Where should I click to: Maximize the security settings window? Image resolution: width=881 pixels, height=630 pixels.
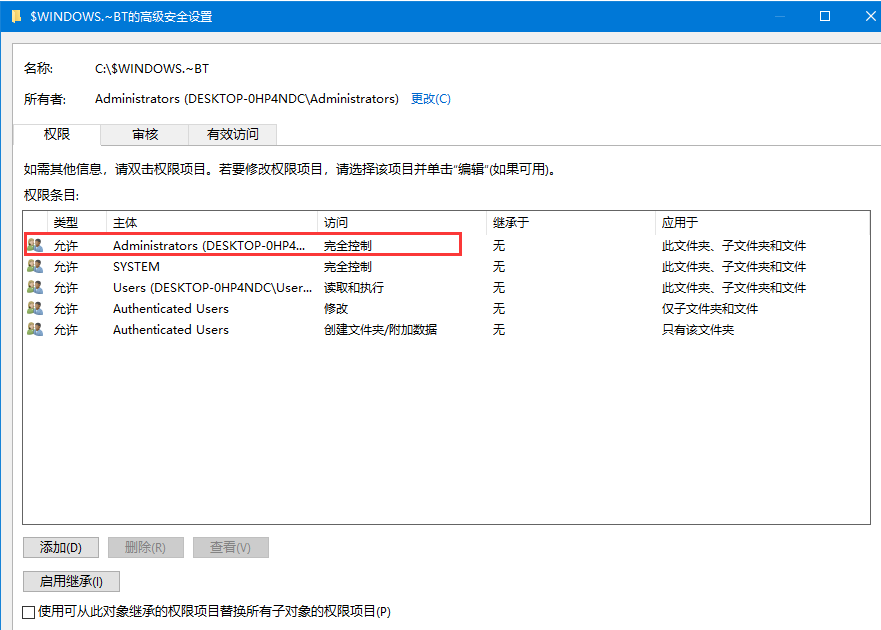pyautogui.click(x=825, y=17)
